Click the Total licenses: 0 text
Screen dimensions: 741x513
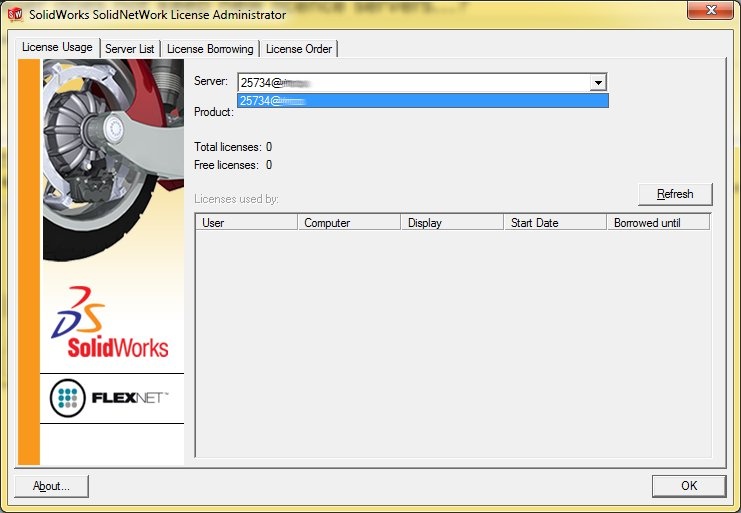point(233,147)
